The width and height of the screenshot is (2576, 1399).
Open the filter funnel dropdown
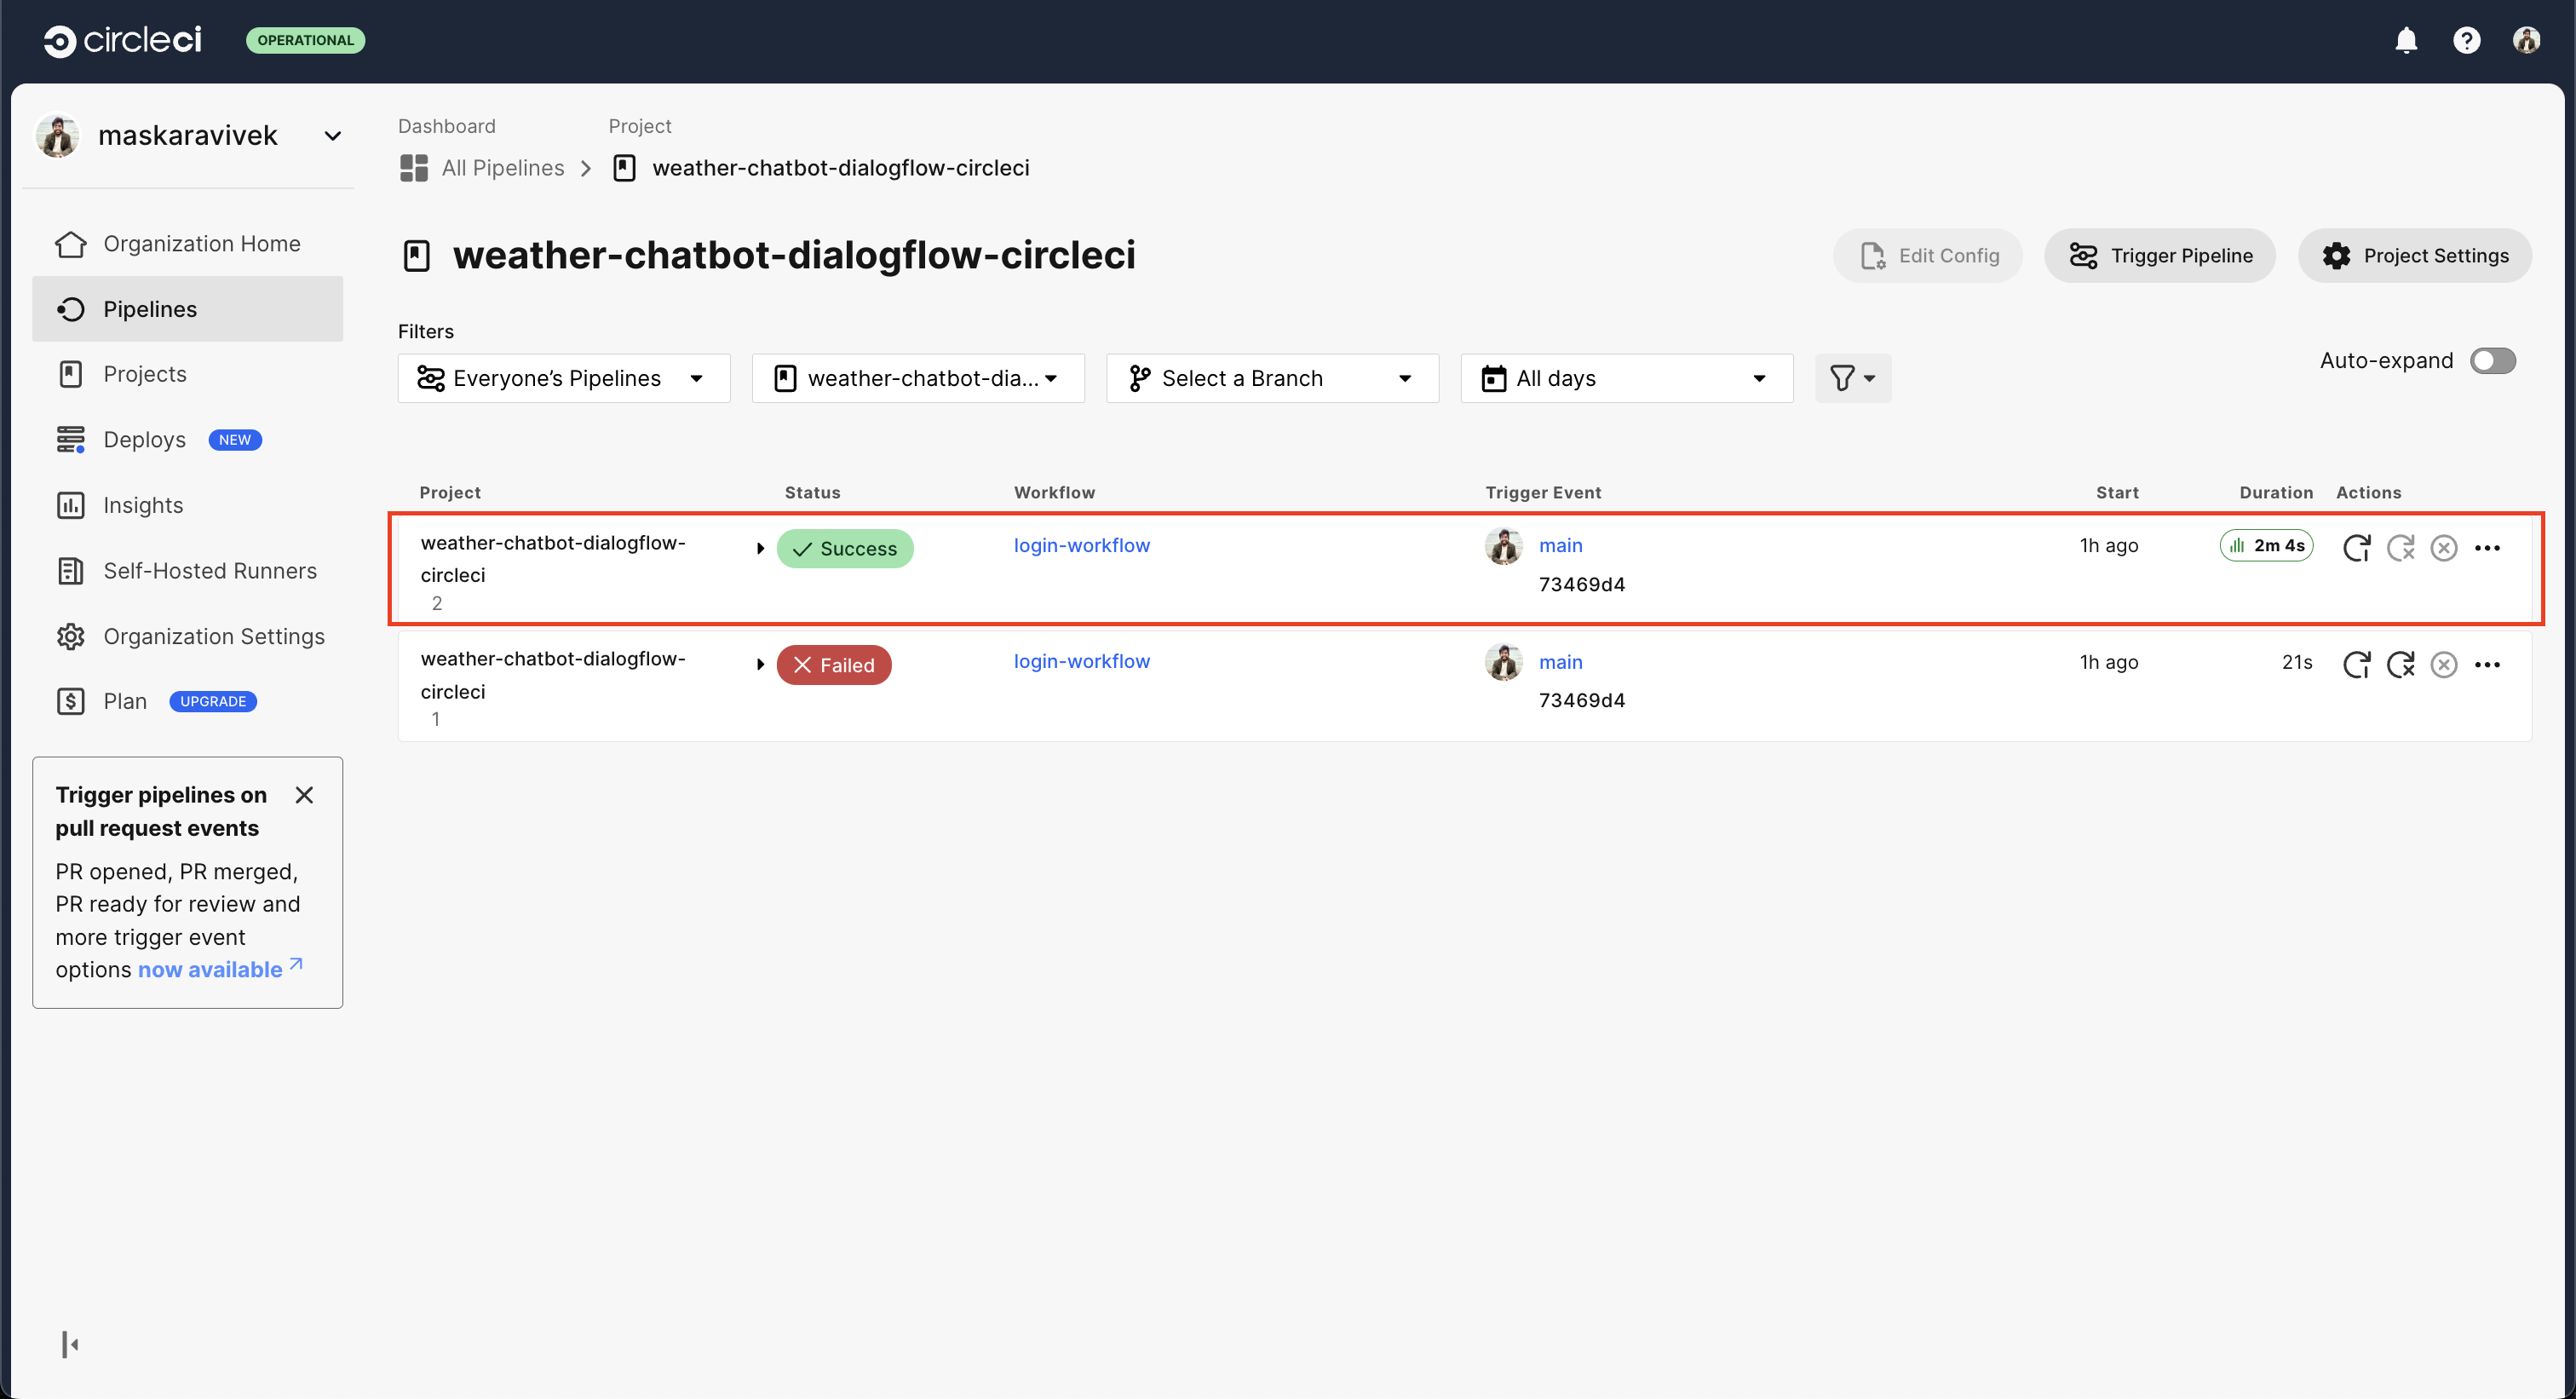1852,378
